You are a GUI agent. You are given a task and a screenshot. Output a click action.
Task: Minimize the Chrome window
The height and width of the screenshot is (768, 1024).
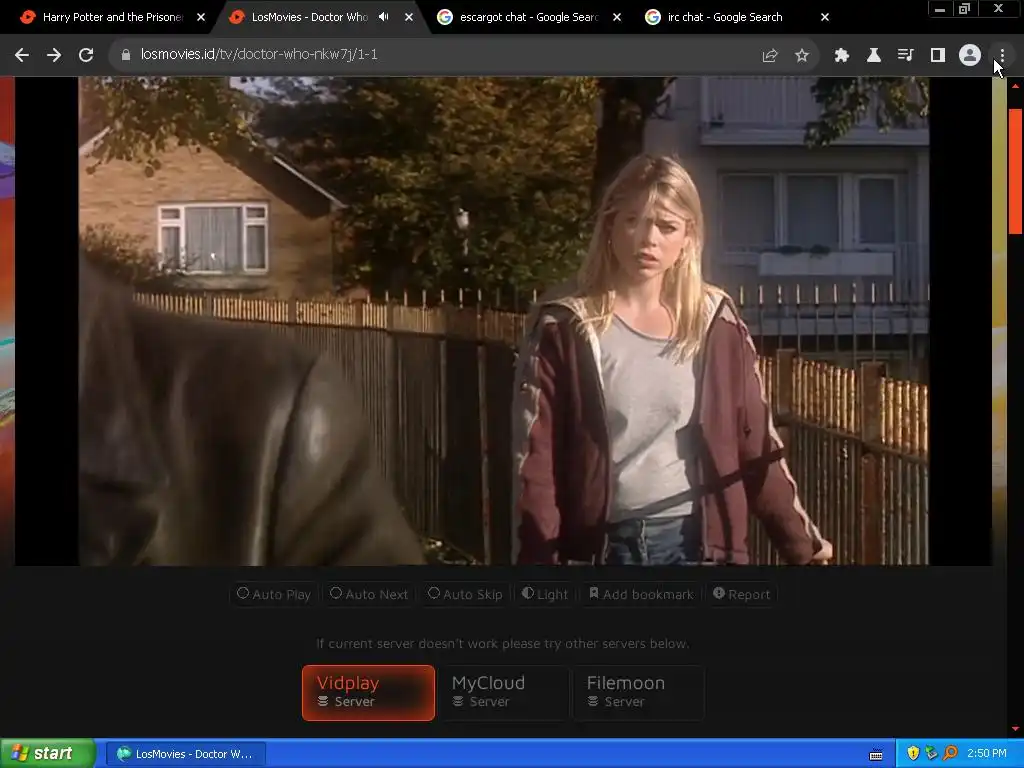(940, 8)
